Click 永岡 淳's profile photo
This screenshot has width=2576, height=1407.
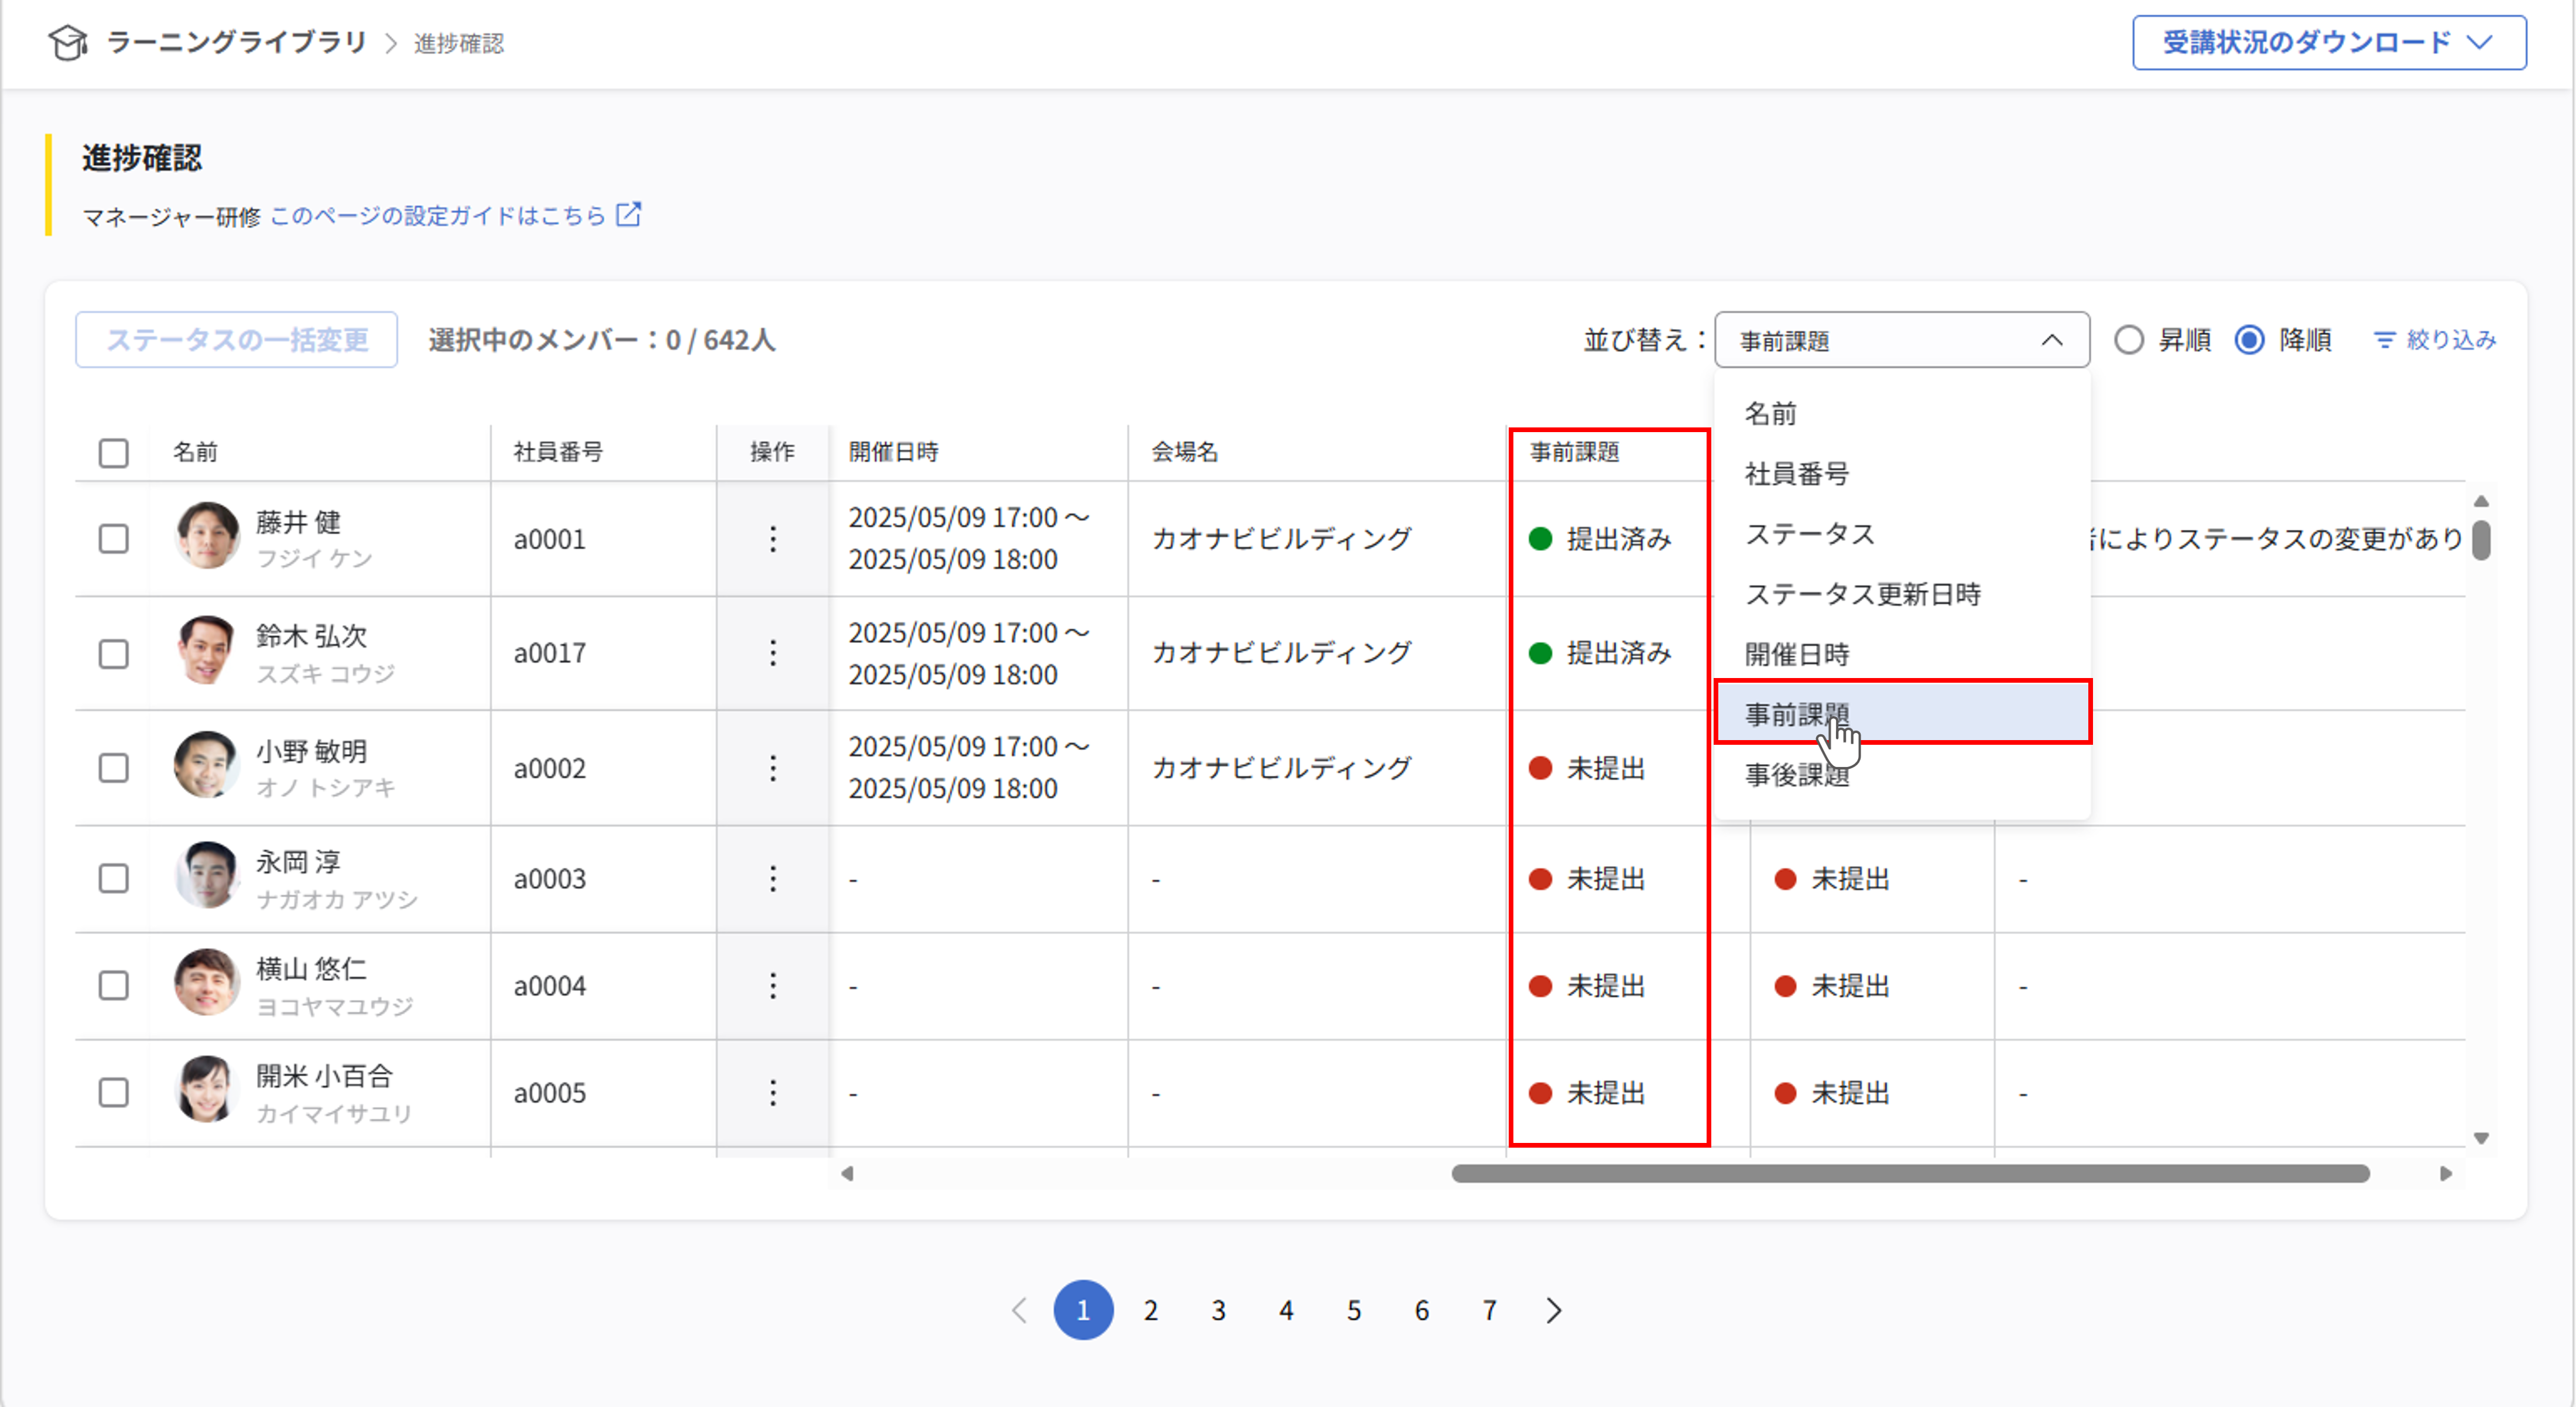(207, 875)
